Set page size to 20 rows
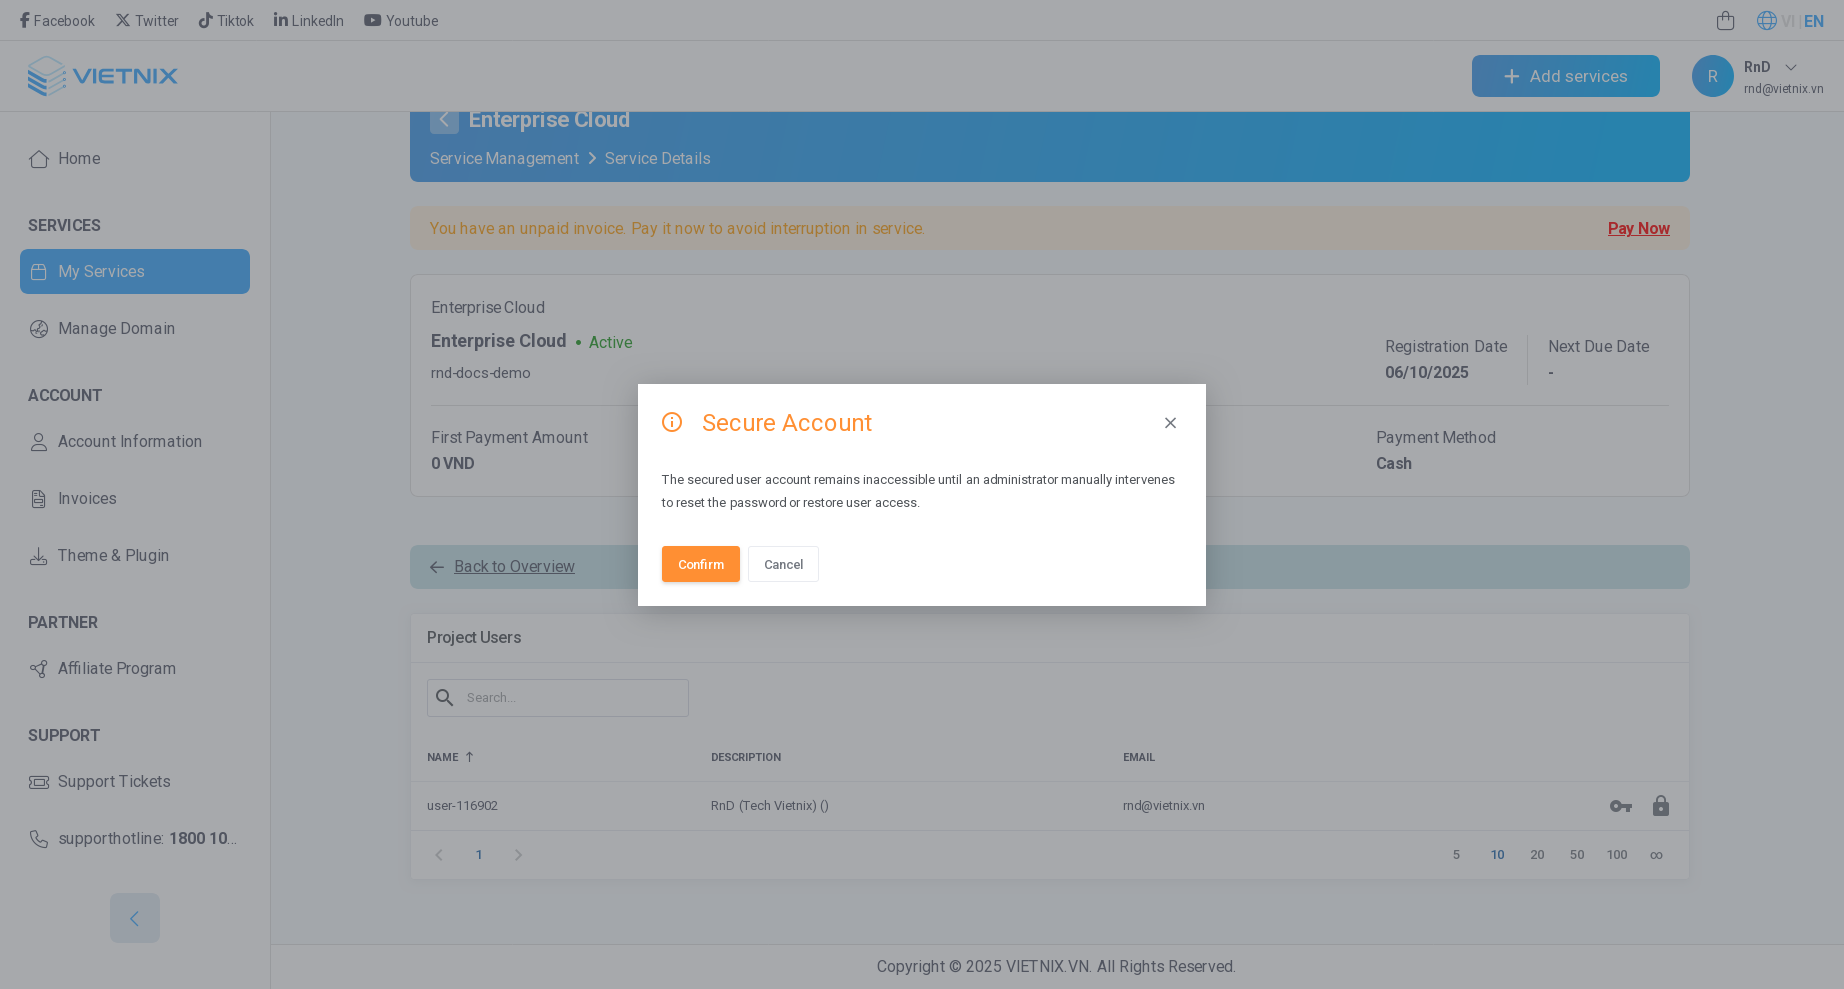 coord(1537,855)
